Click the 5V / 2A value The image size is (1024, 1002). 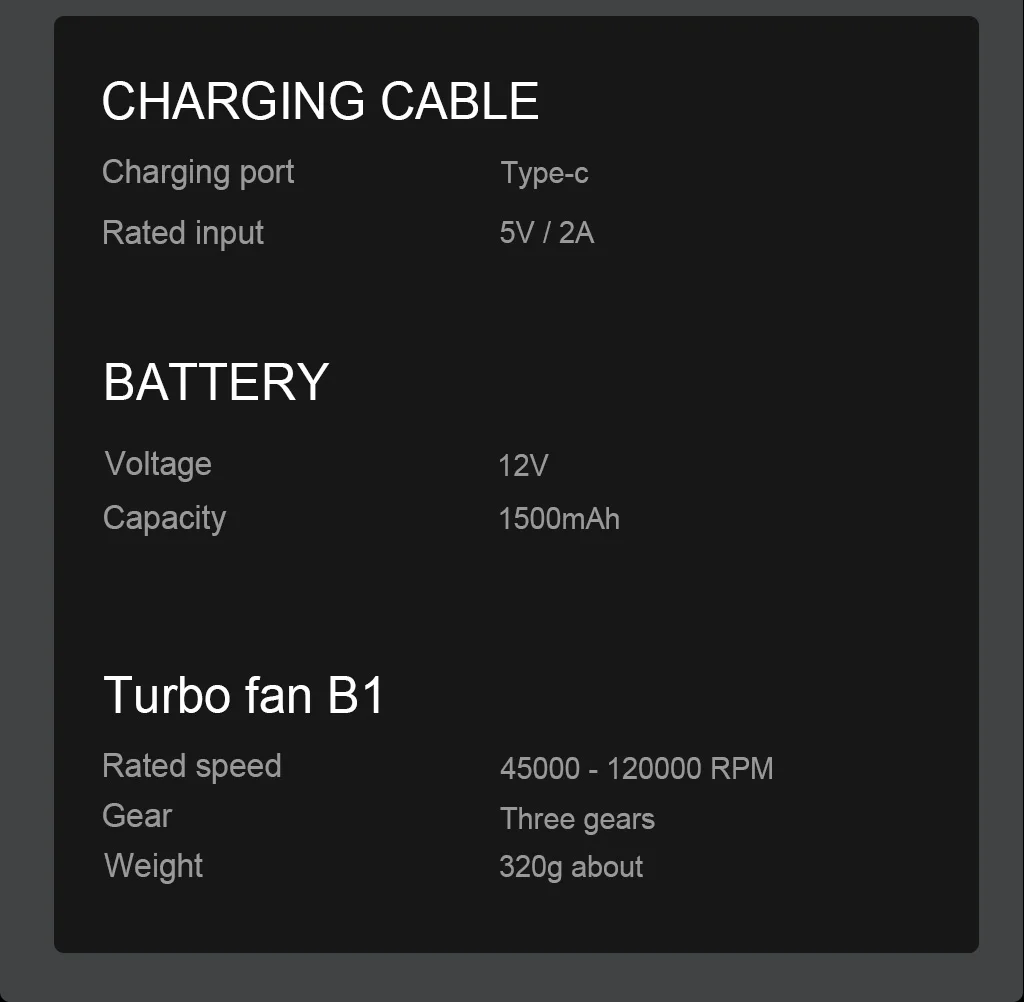547,233
